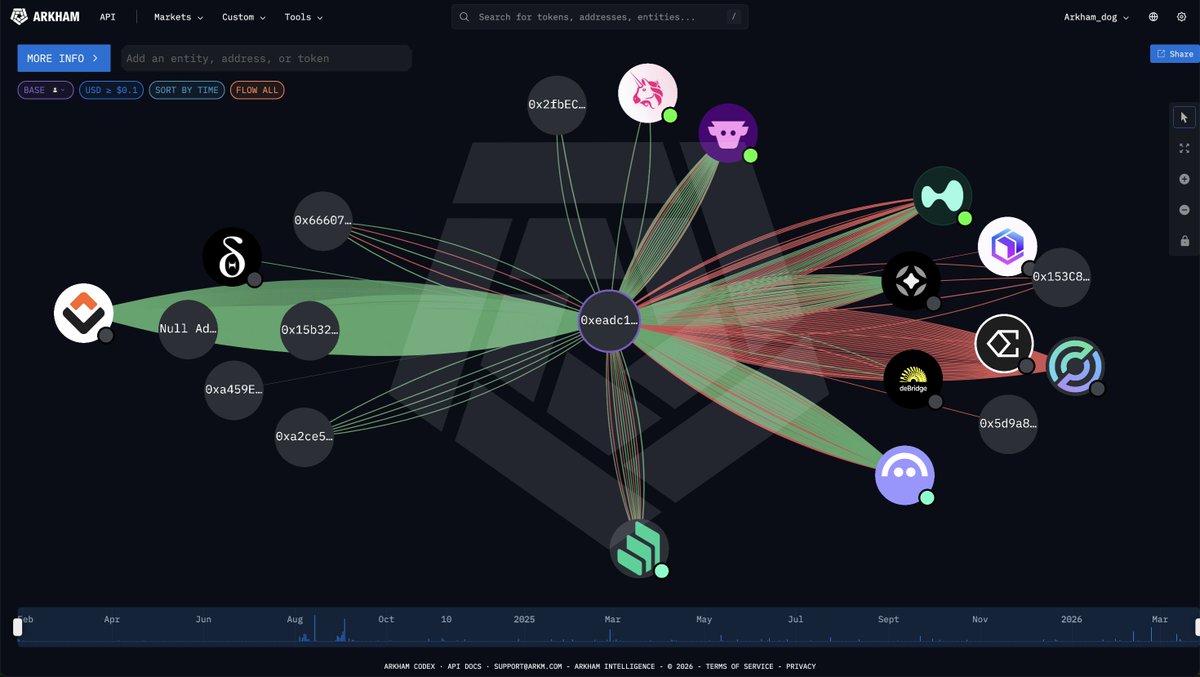
Task: Expand the Markets dropdown menu
Action: pos(178,17)
